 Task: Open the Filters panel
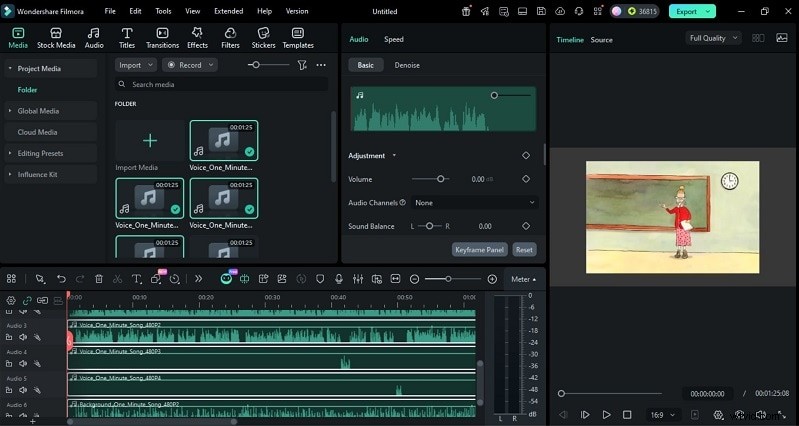(x=230, y=38)
